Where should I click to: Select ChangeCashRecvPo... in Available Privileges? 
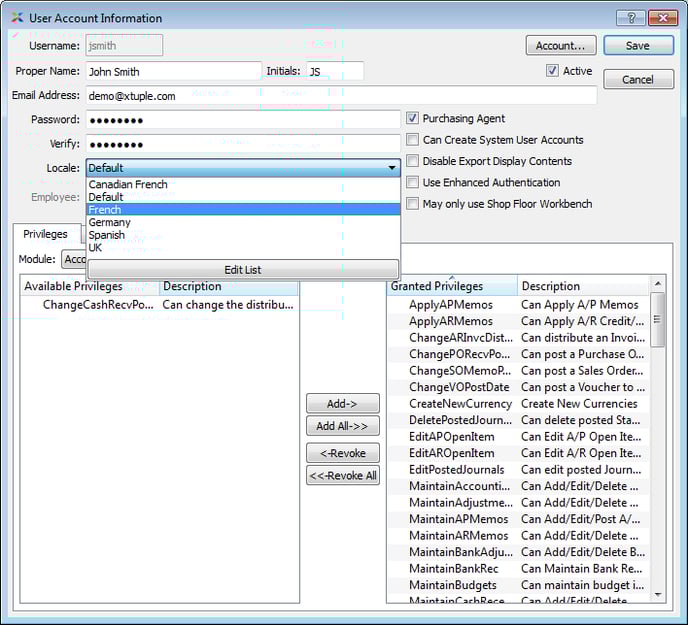point(98,305)
